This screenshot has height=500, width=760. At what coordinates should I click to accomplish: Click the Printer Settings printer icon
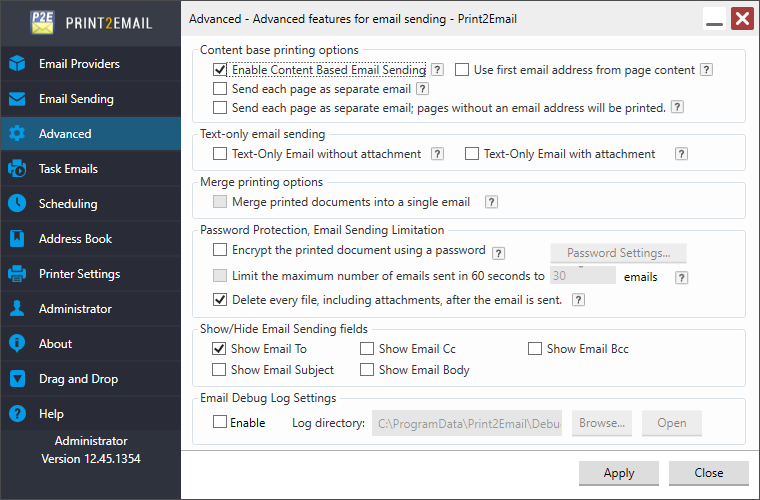click(x=17, y=274)
